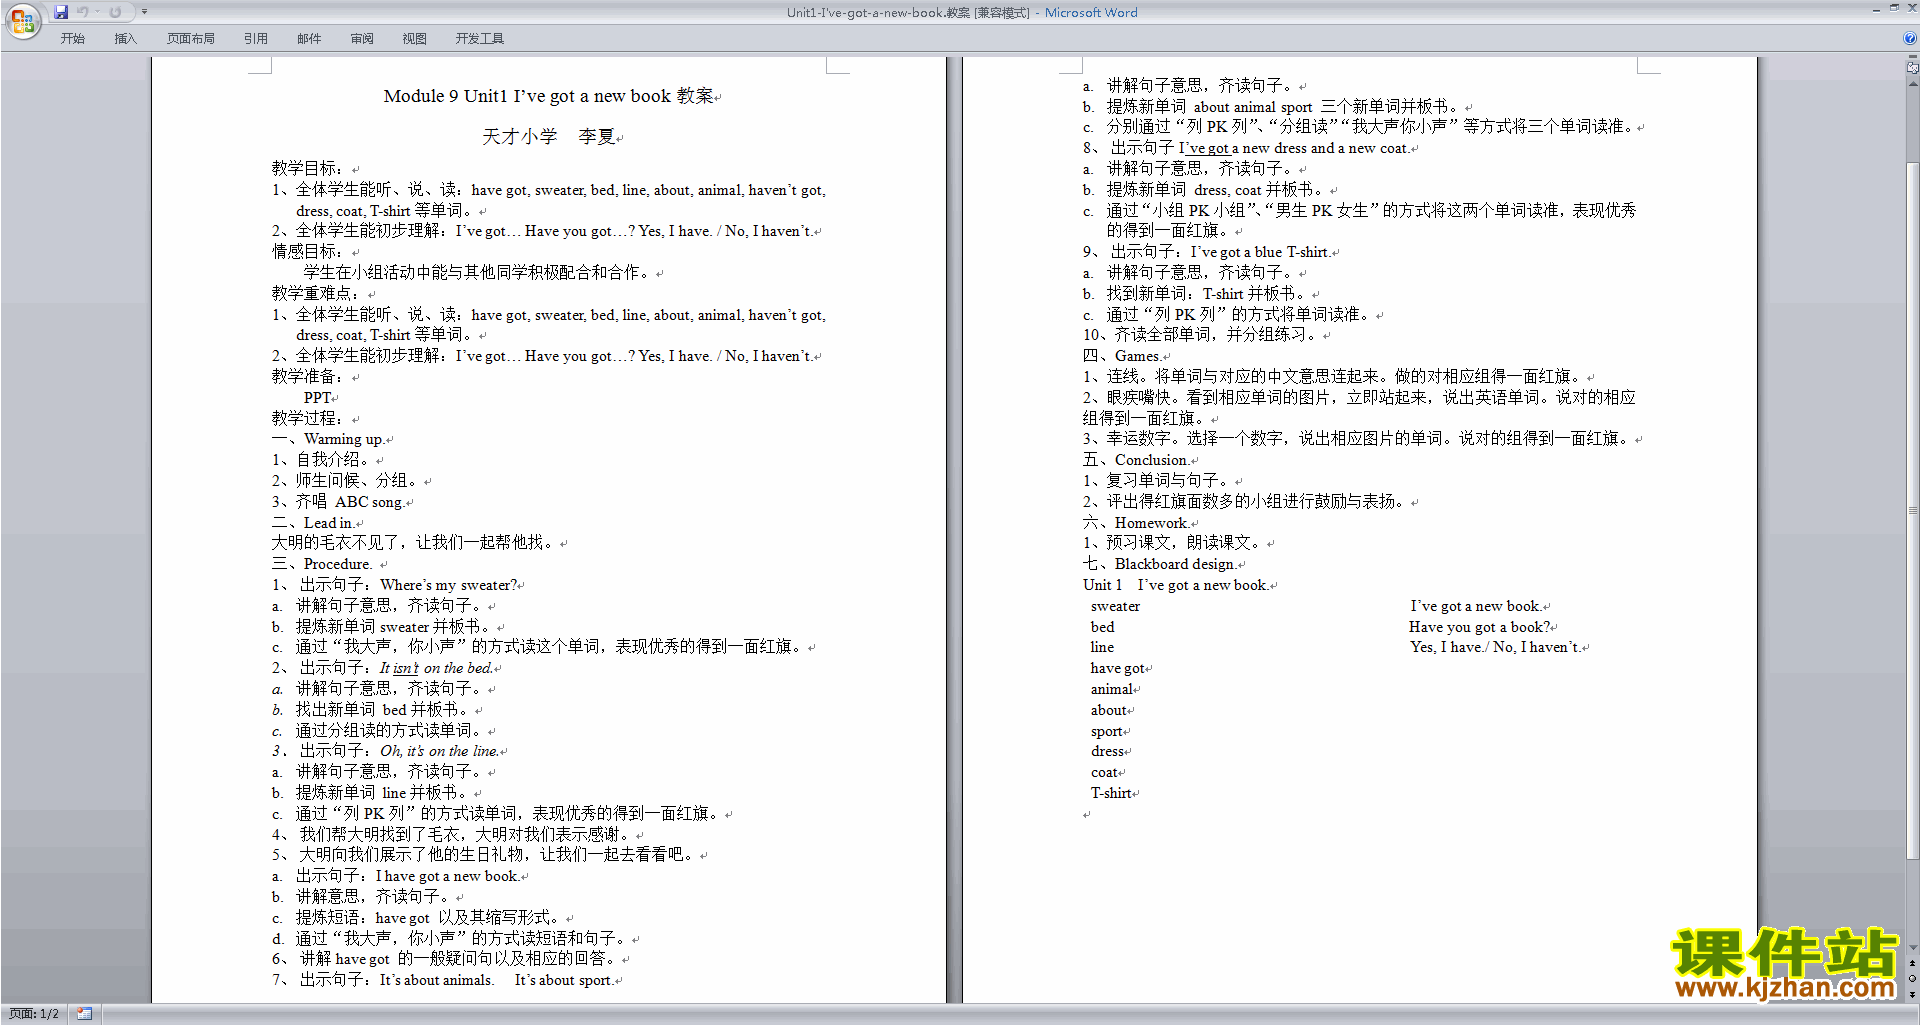Click the line '1、复习单词与句子。'
The width and height of the screenshot is (1920, 1025).
[x=1158, y=481]
